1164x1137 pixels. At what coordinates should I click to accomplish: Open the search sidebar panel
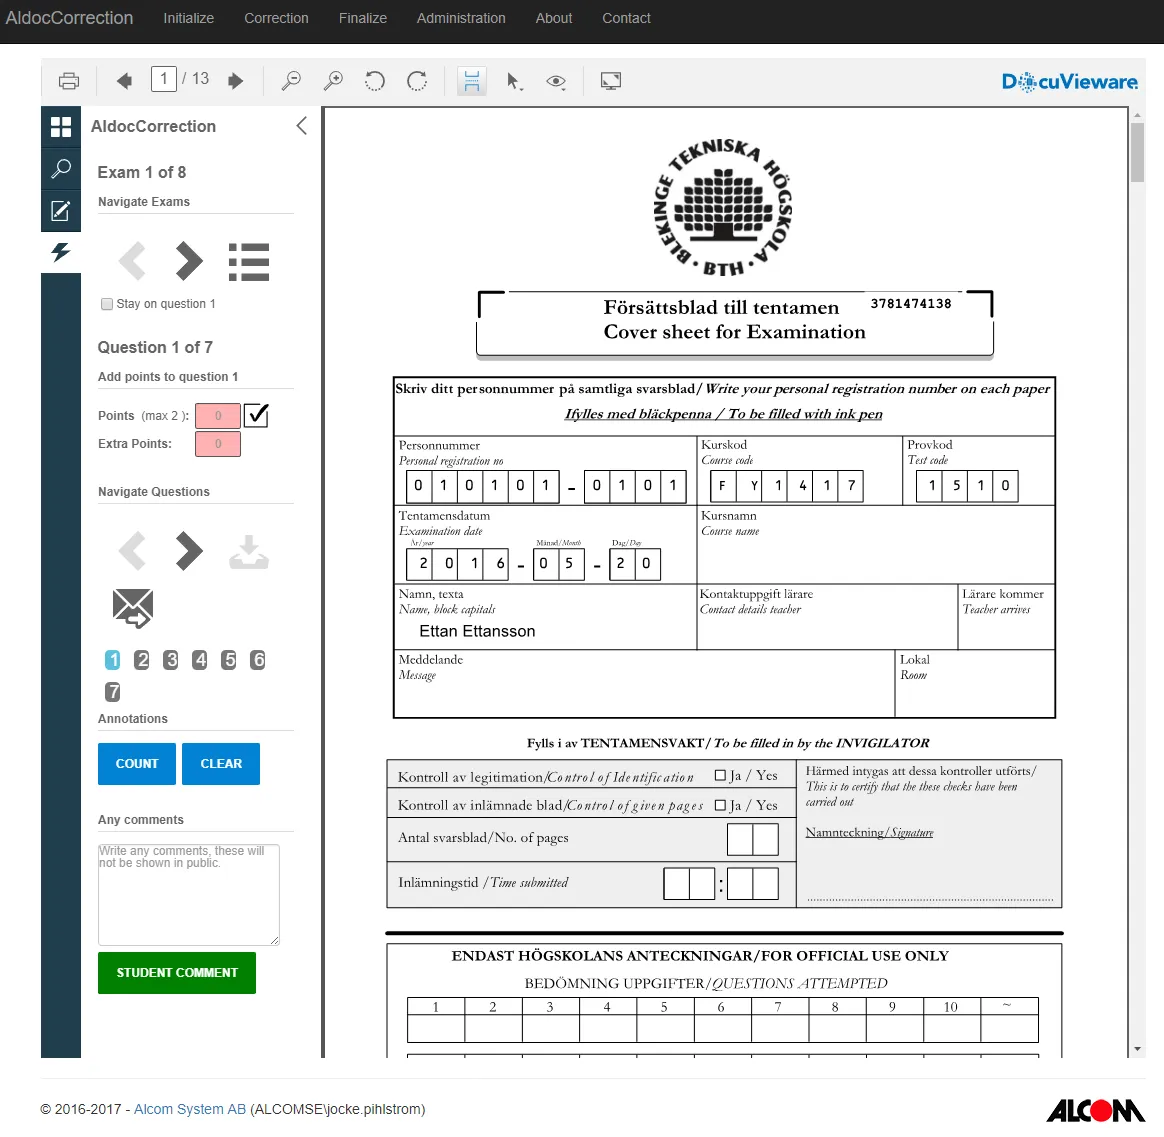click(x=61, y=168)
